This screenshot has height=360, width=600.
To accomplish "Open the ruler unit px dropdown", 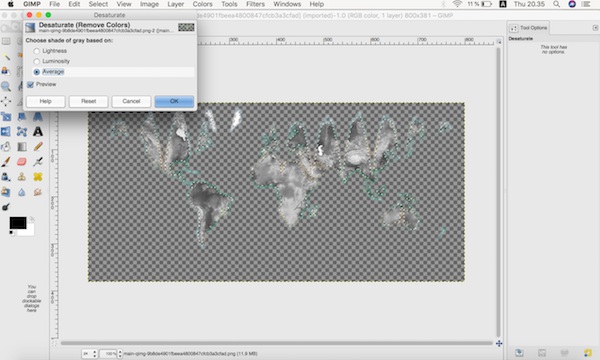I will coord(90,354).
